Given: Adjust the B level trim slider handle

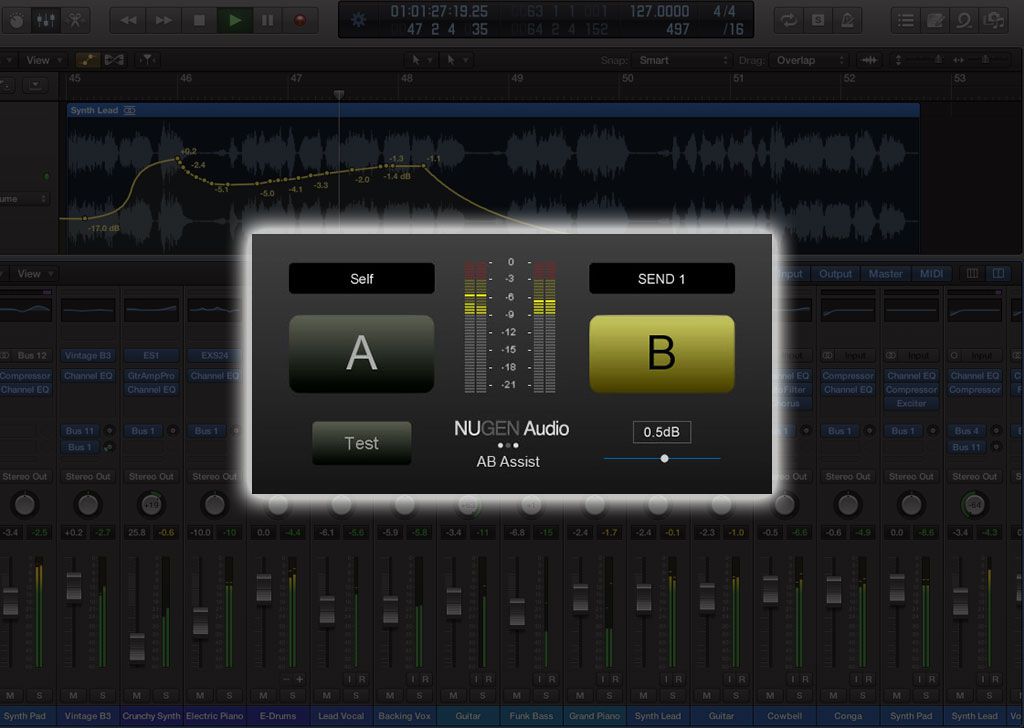Looking at the screenshot, I should [664, 458].
